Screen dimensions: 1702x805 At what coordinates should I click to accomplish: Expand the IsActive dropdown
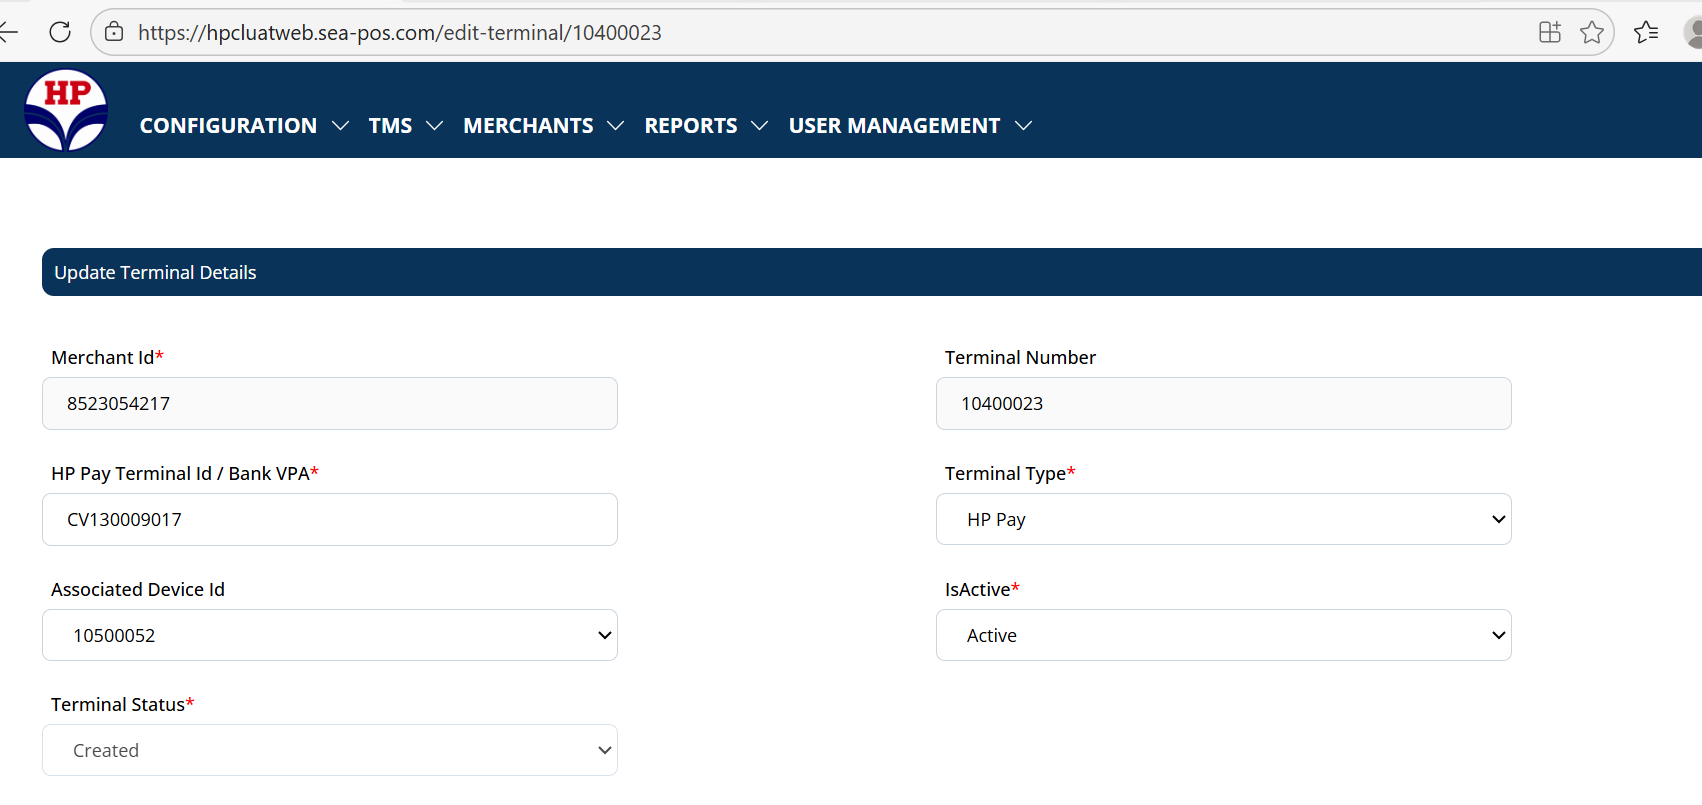(x=1223, y=635)
